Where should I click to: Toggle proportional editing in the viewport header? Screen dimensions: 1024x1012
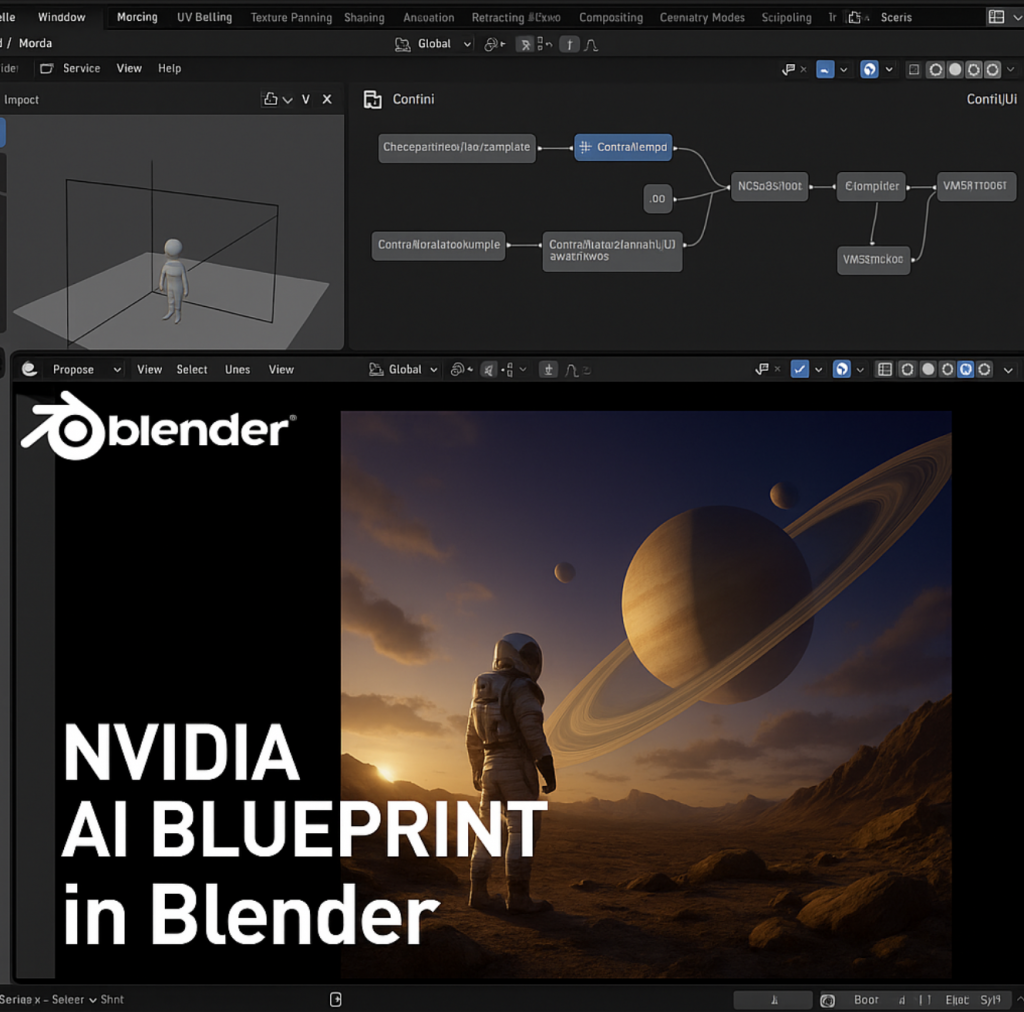click(x=548, y=369)
